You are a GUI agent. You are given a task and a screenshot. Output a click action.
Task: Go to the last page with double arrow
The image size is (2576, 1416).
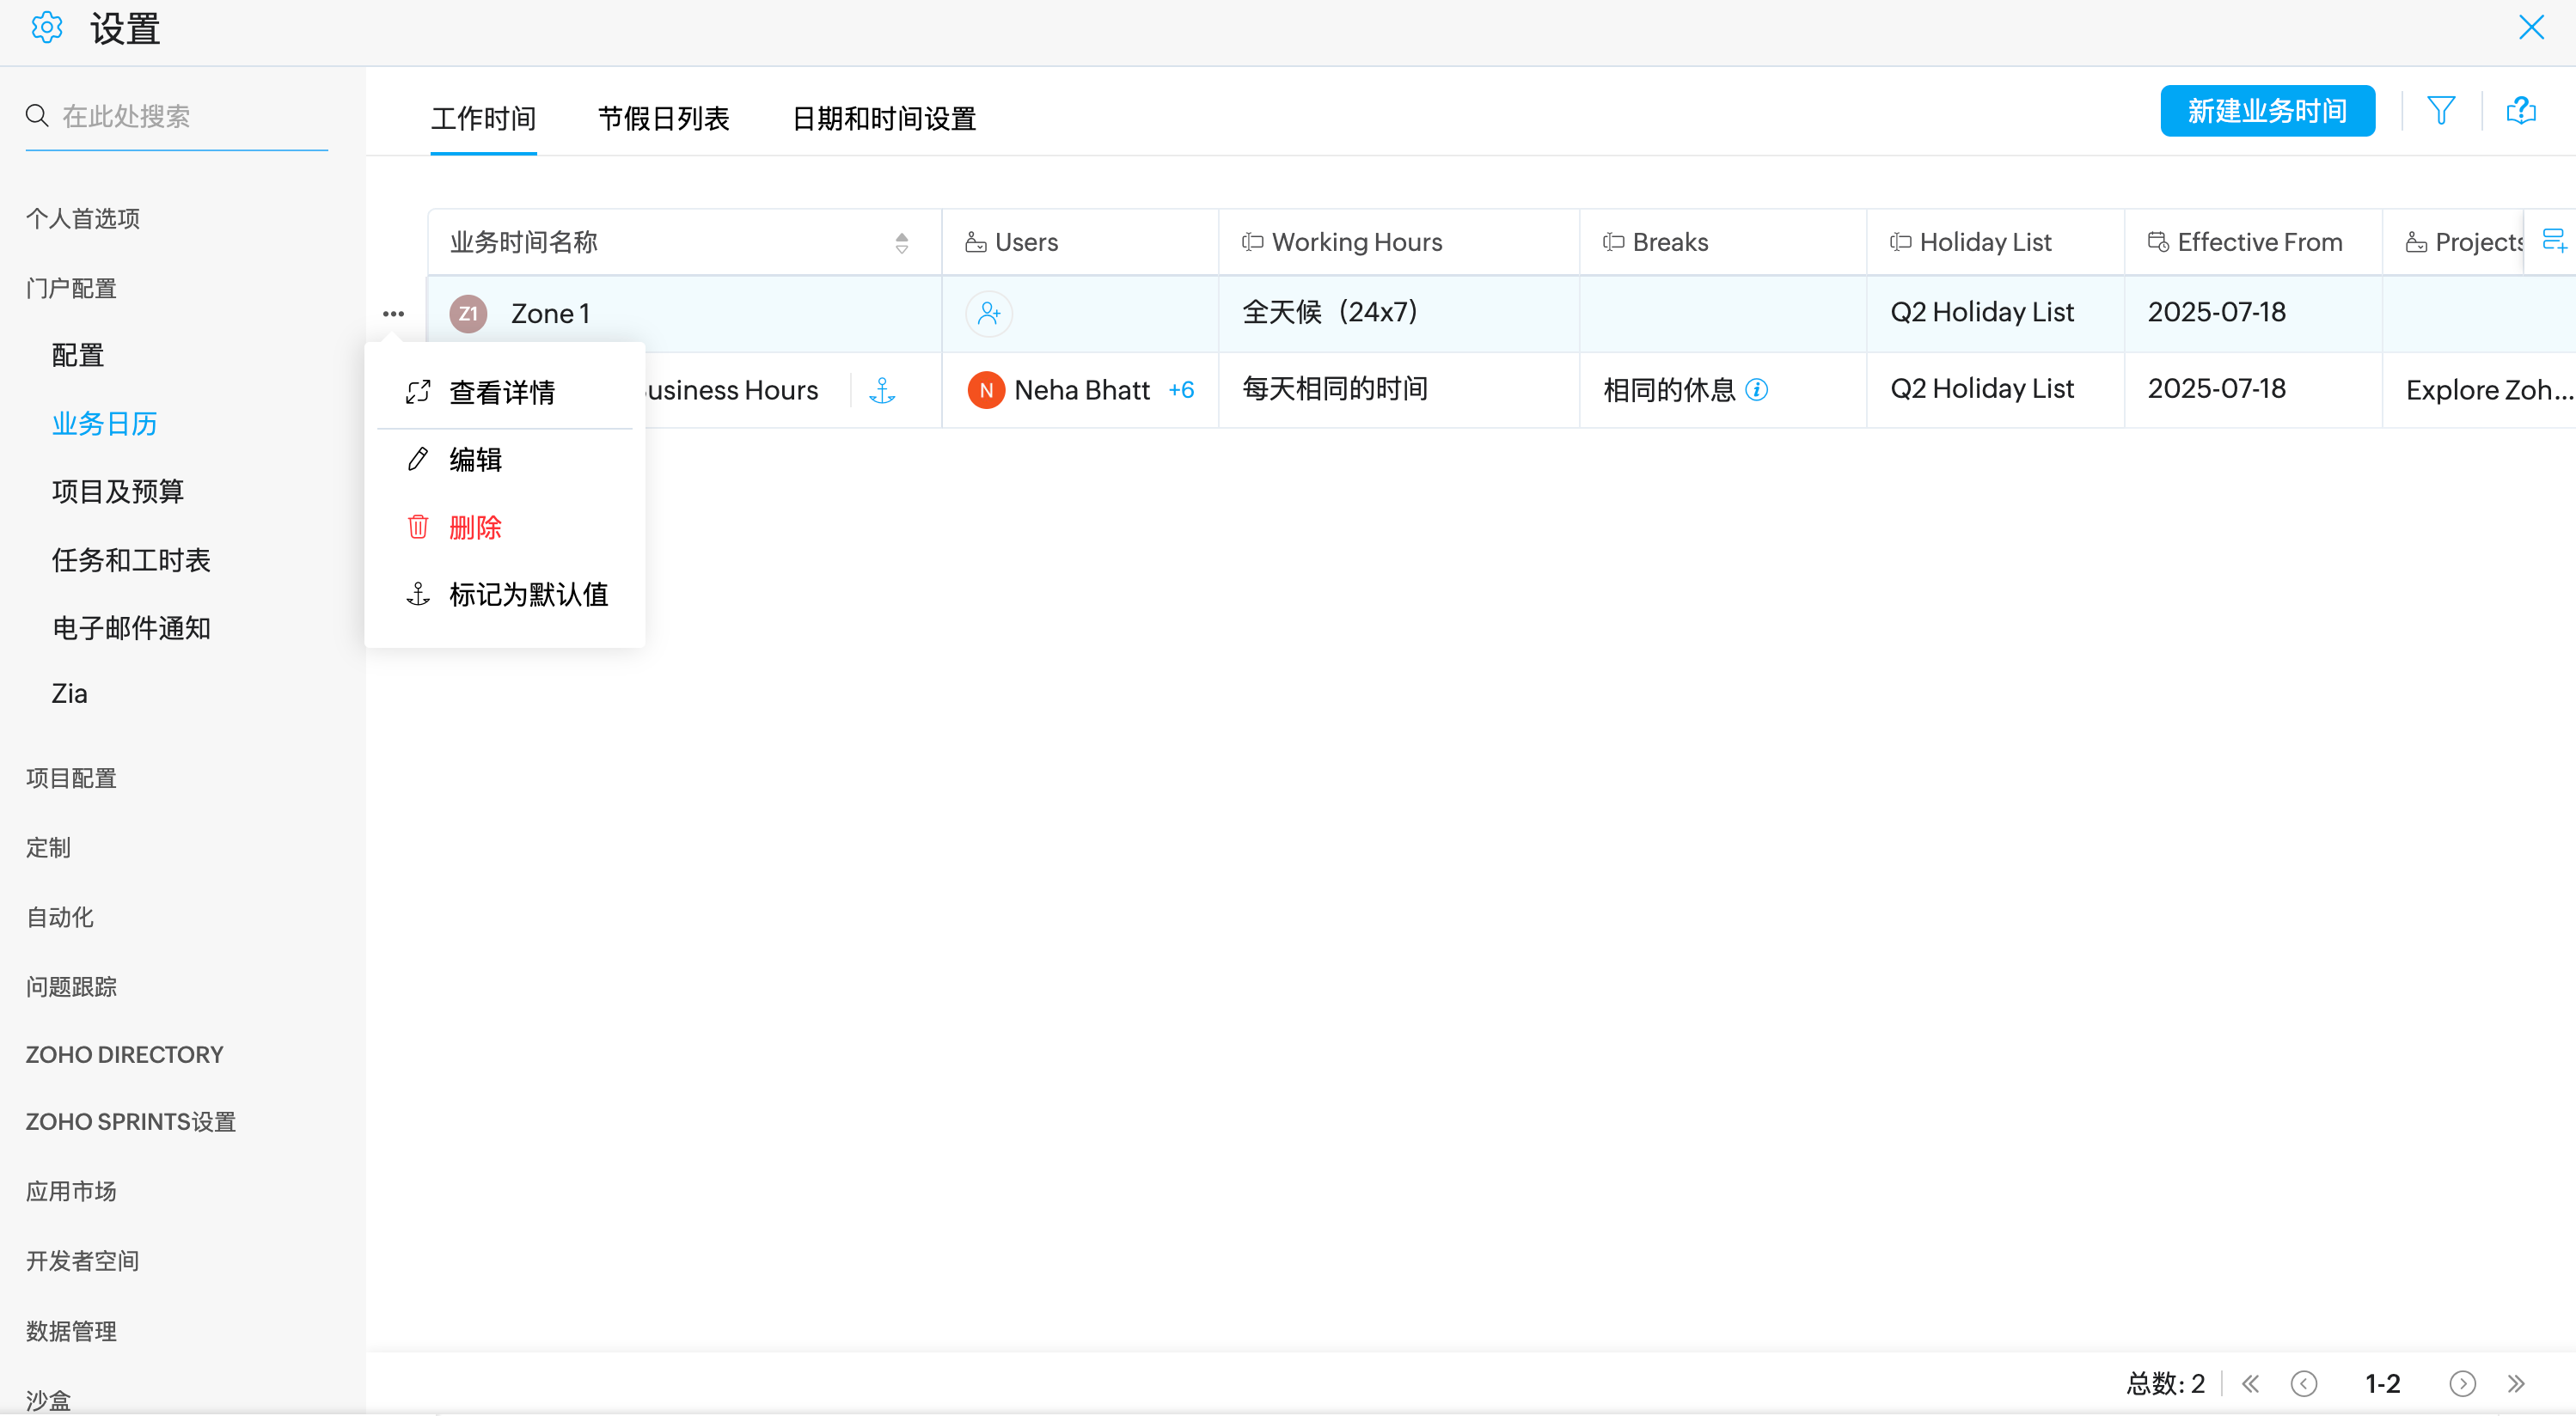(2516, 1383)
